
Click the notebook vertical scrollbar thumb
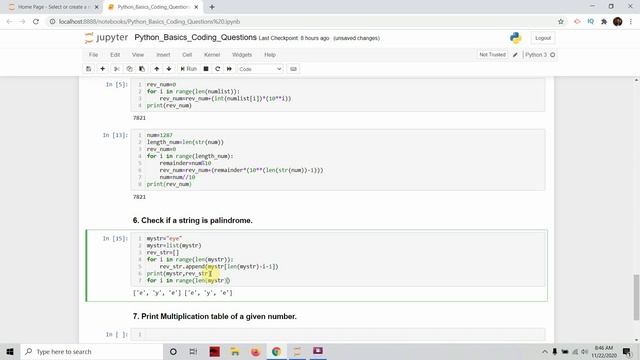point(636,297)
